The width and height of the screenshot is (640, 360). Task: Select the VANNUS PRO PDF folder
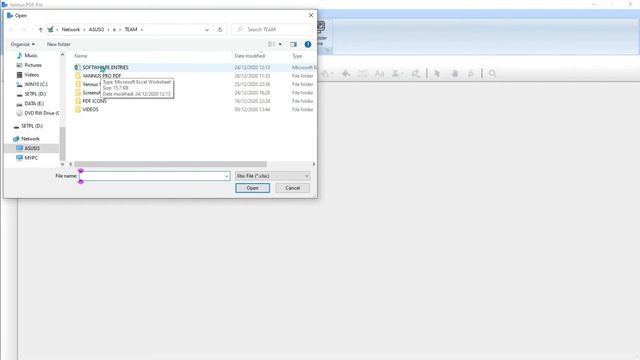102,76
